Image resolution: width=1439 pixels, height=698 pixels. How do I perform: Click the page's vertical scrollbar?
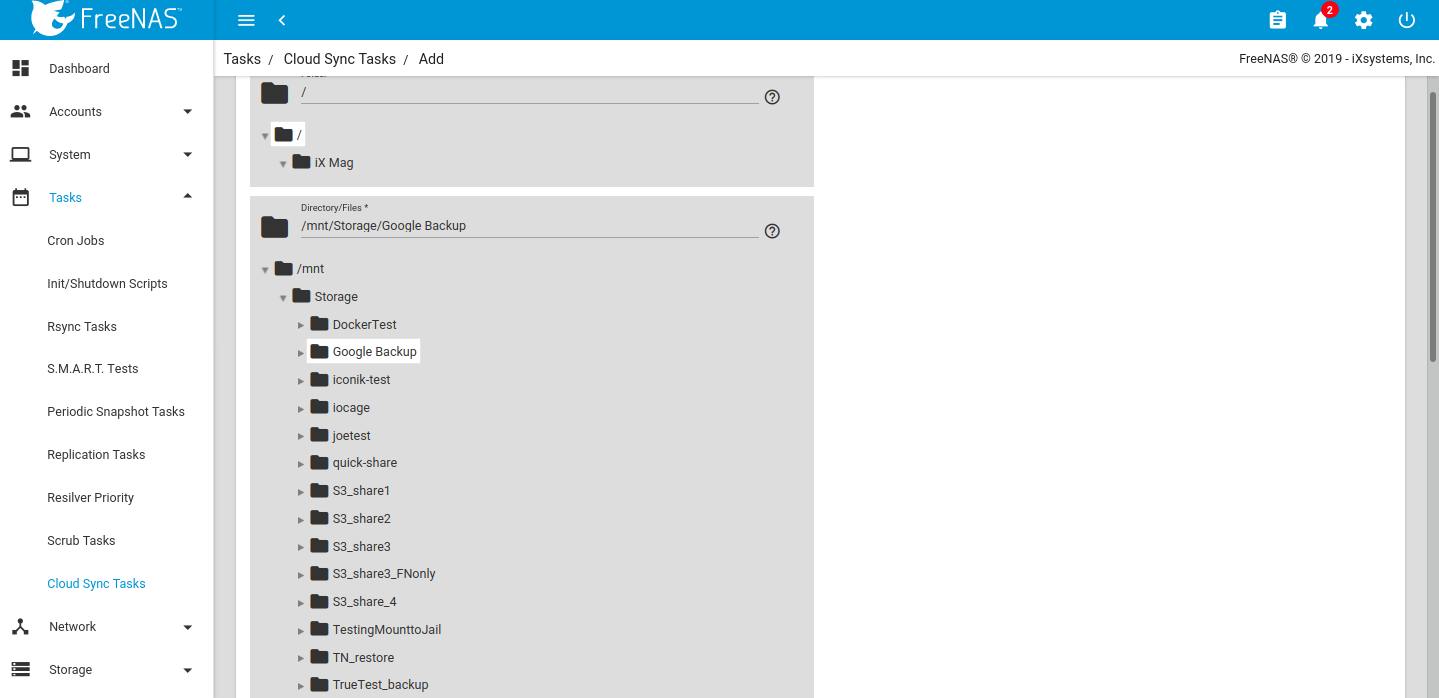coord(1432,225)
